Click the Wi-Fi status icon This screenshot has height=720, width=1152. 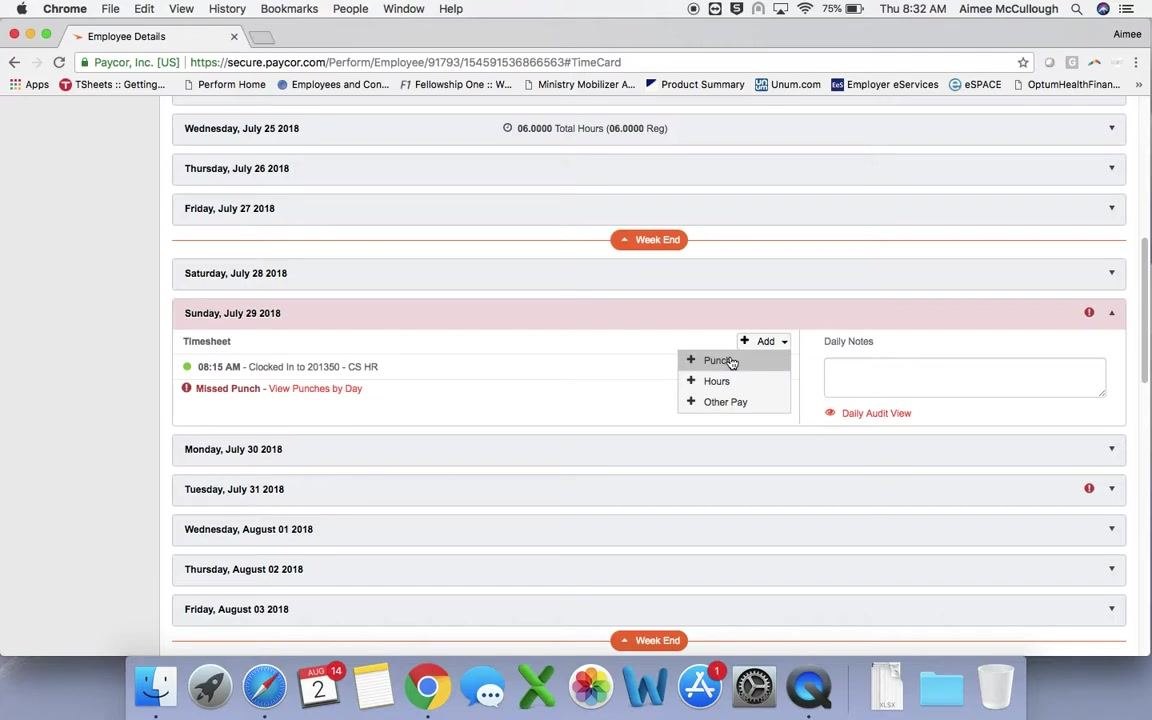(x=804, y=9)
